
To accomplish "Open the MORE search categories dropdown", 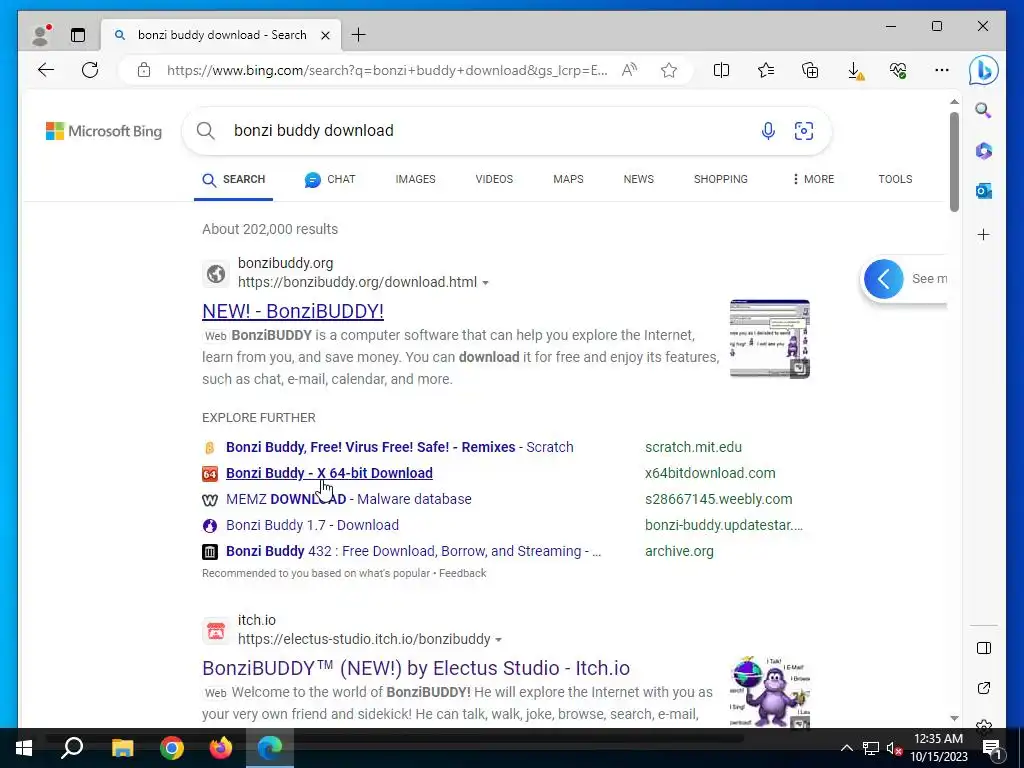I will (812, 179).
